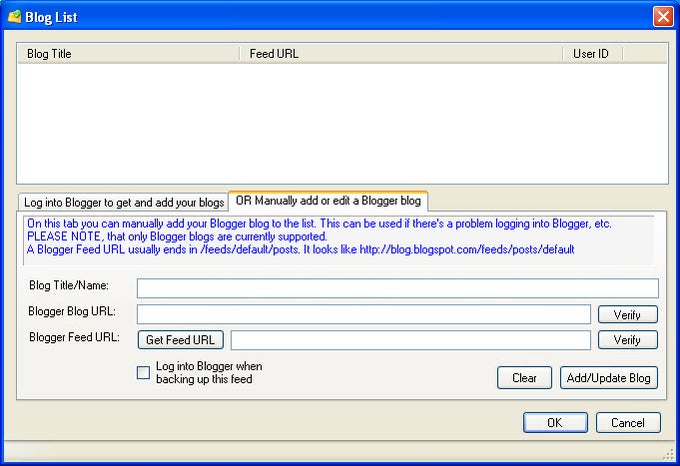Click the 'Blog Title/Name:' label

[69, 285]
